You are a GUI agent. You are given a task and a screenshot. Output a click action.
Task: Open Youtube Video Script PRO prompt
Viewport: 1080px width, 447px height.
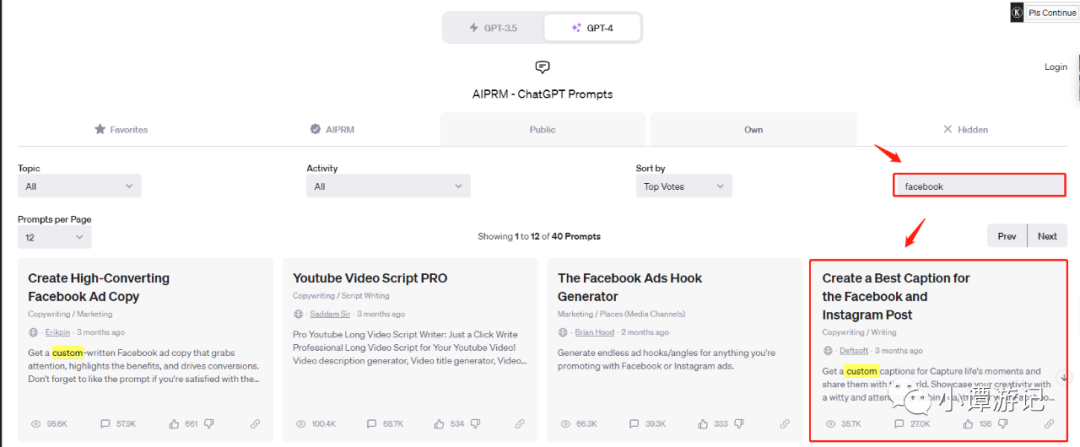(370, 278)
